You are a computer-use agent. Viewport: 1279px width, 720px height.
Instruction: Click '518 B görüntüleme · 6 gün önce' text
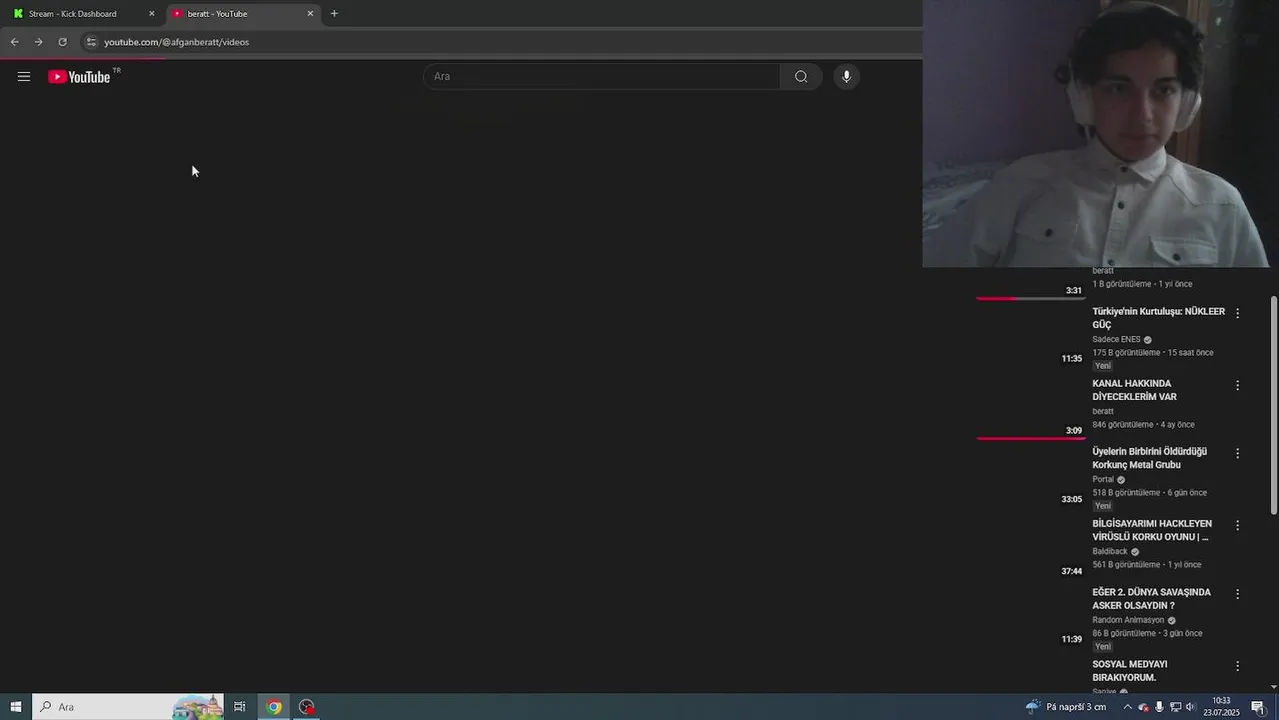point(1149,493)
